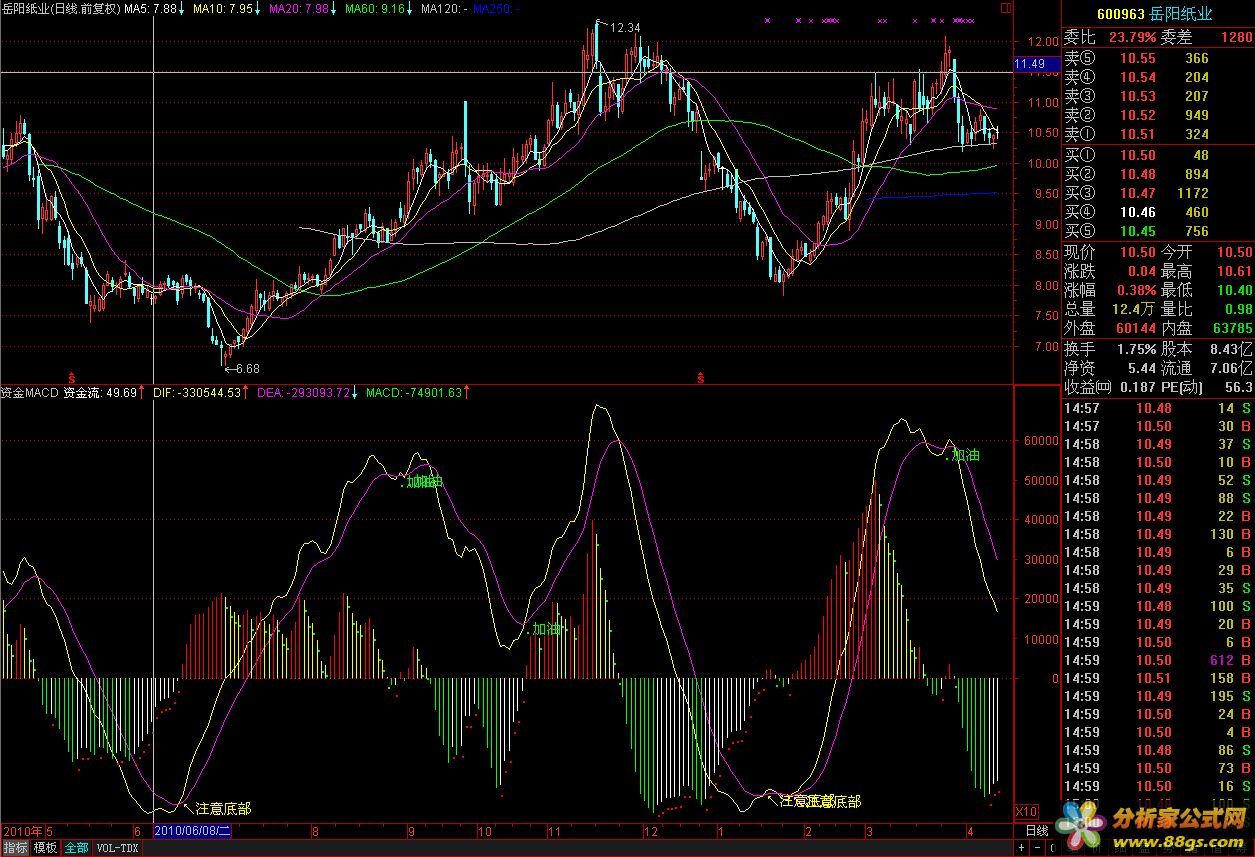The width and height of the screenshot is (1255, 857).
Task: Click the 加油 signal near the middle trough
Action: point(547,629)
